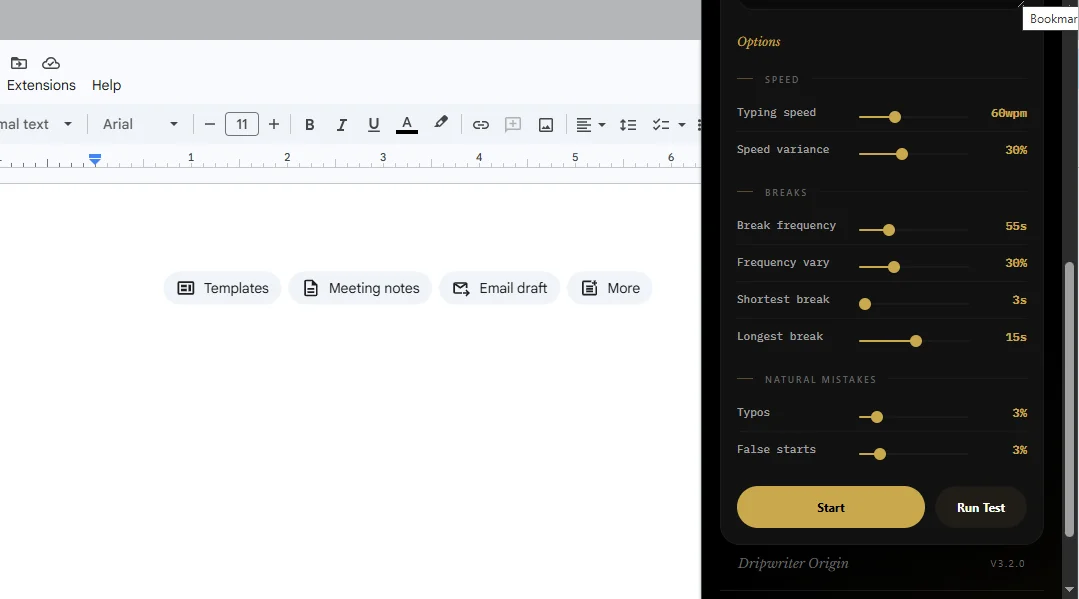The height and width of the screenshot is (599, 1079).
Task: Click the checklist icon
Action: 661,125
